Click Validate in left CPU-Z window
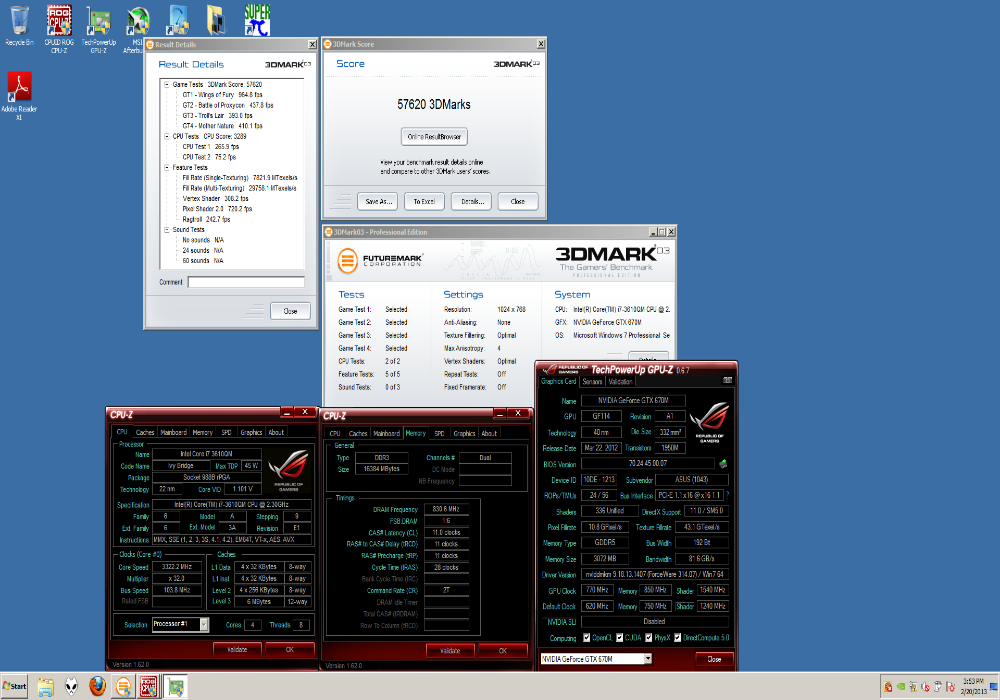The width and height of the screenshot is (1000, 700). pyautogui.click(x=237, y=650)
